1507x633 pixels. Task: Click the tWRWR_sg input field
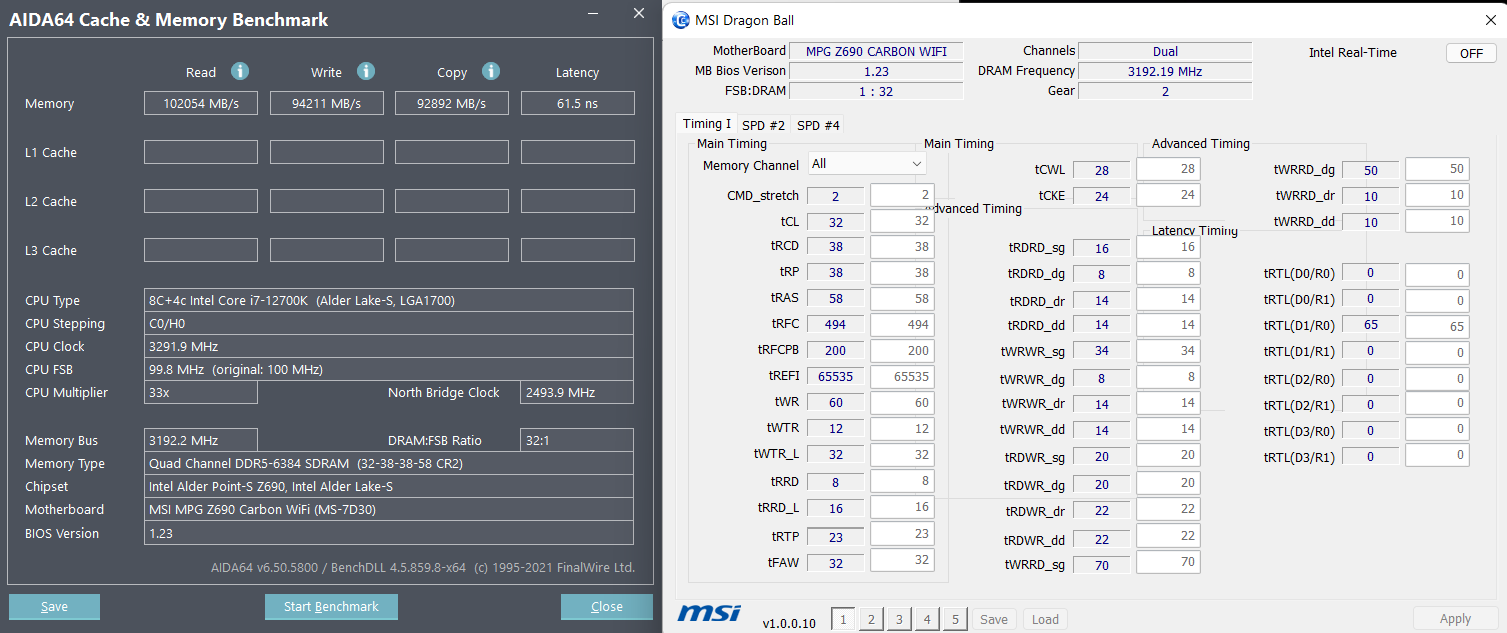click(x=1168, y=350)
